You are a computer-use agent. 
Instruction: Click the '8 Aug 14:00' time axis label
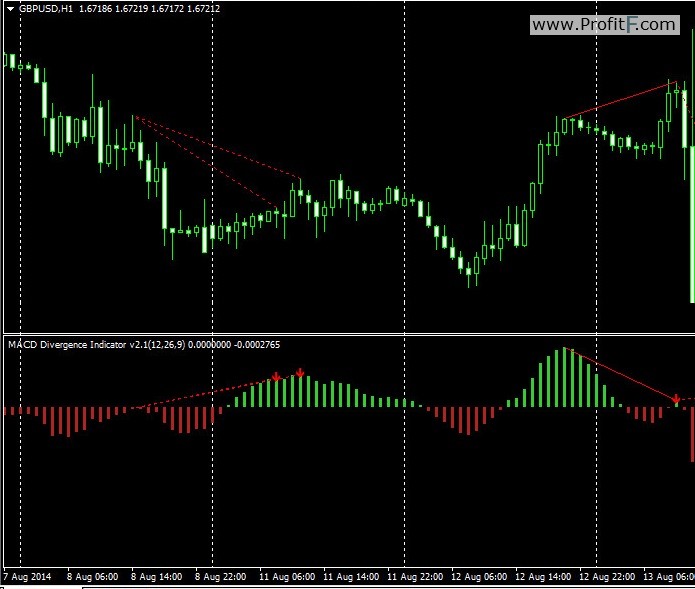click(156, 577)
